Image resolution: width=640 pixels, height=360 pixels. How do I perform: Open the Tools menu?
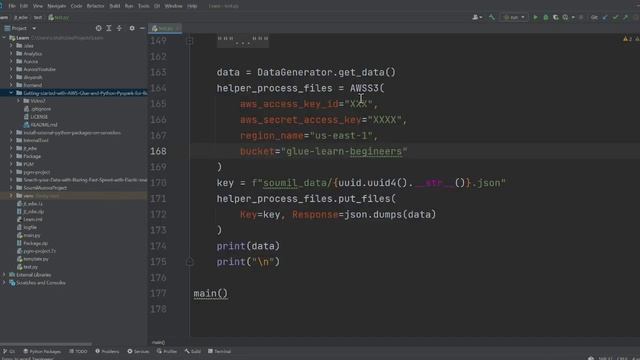(143, 6)
